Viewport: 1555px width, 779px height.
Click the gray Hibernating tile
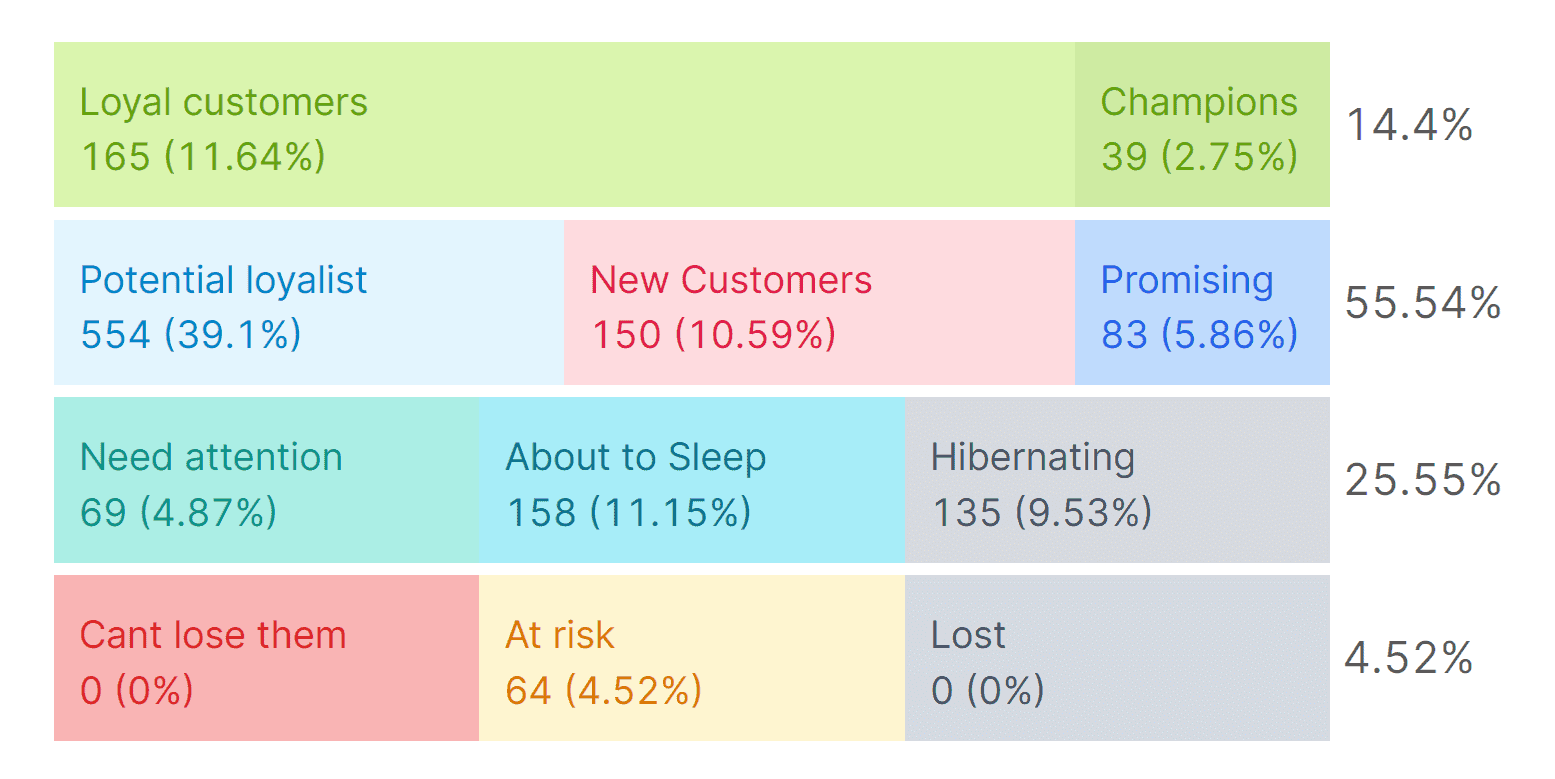click(x=1116, y=480)
